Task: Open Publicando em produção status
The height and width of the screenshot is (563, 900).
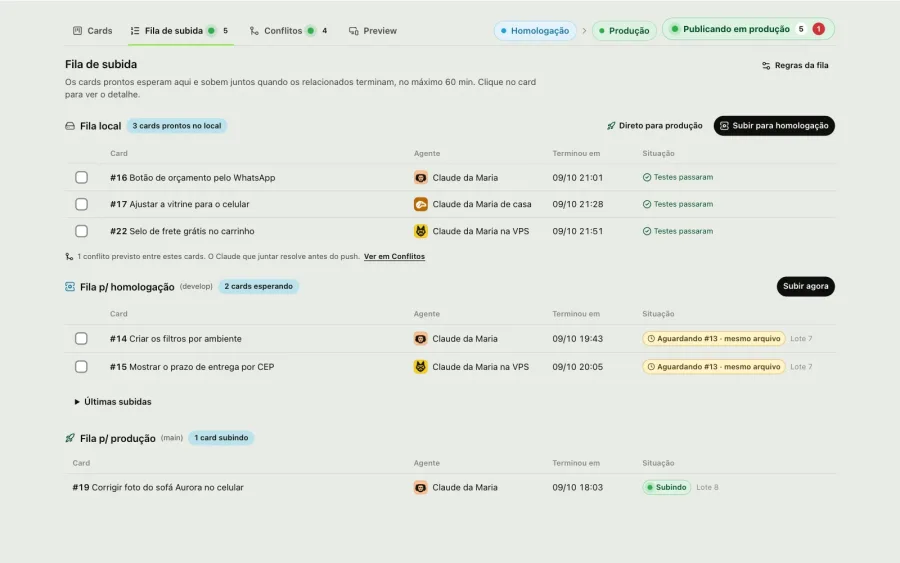Action: tap(748, 29)
